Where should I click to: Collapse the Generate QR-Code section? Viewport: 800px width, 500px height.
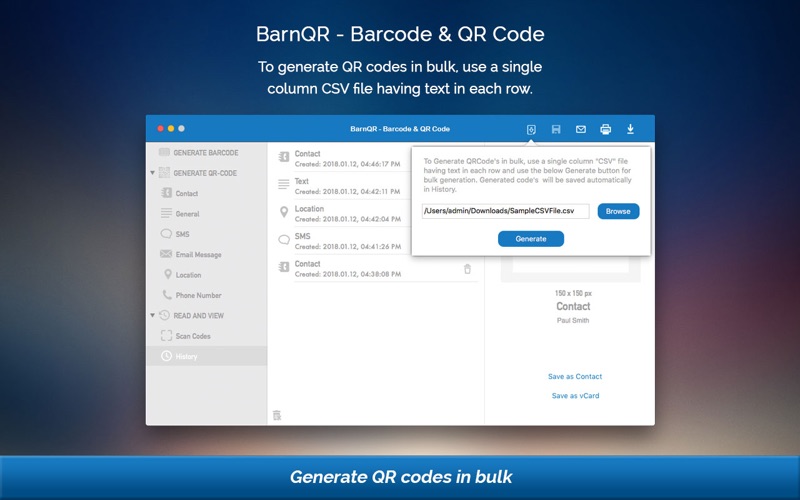[x=152, y=173]
